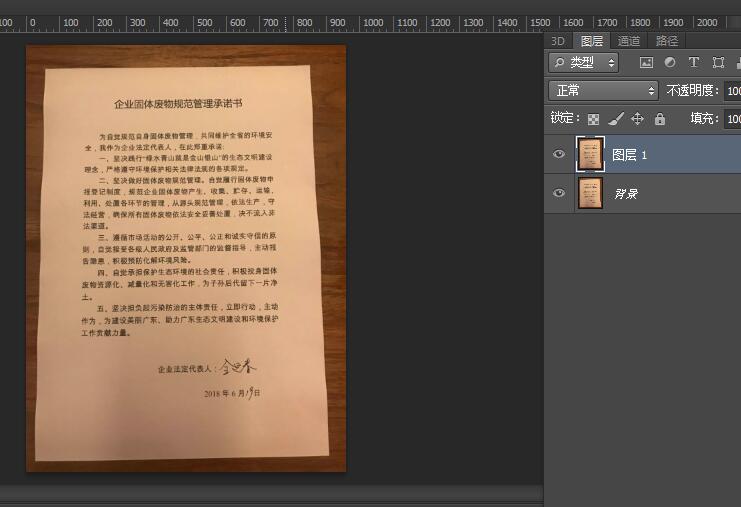Open the 正常 blend mode dropdown

(603, 91)
